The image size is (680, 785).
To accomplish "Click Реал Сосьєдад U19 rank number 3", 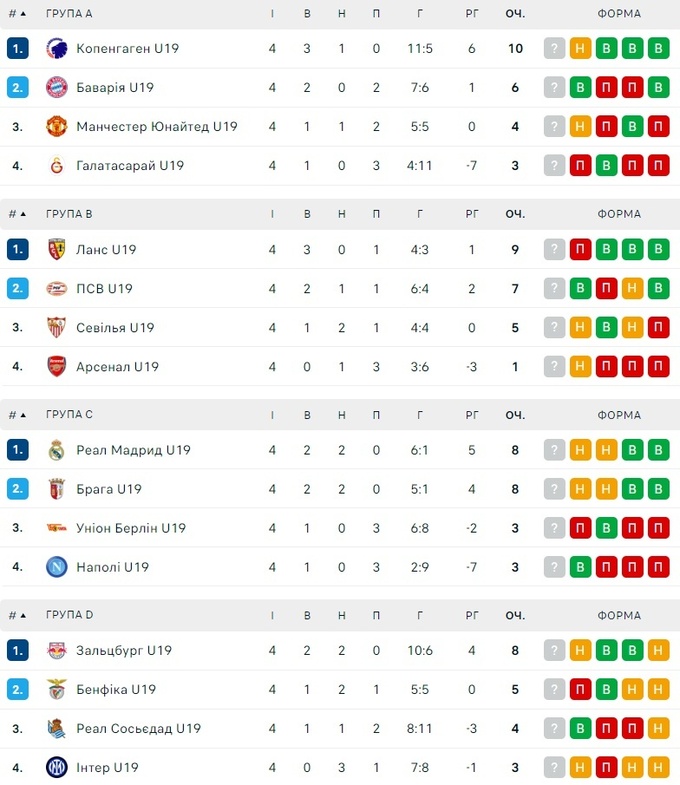I will click(x=17, y=729).
